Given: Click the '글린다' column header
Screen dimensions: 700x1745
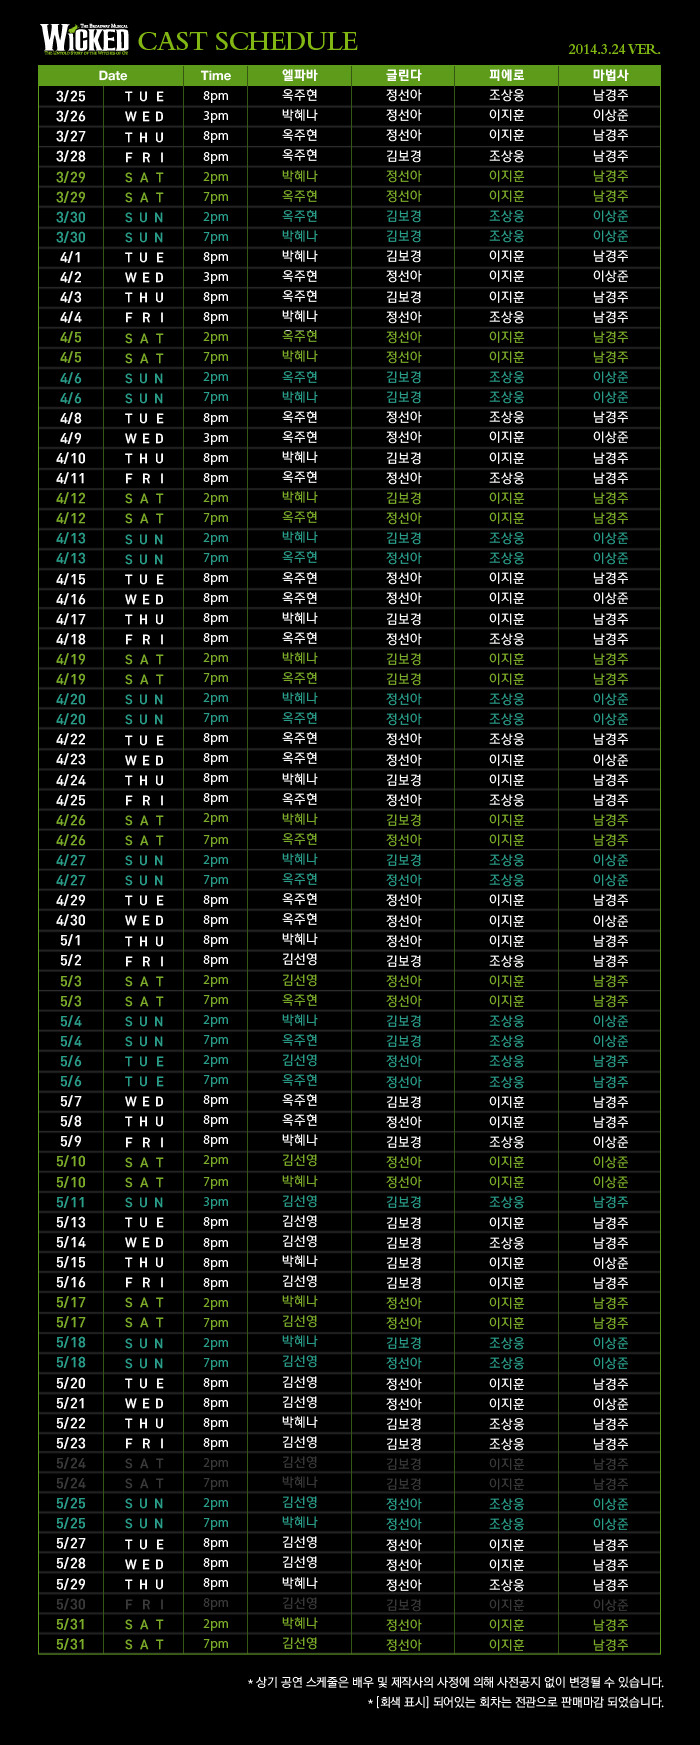Looking at the screenshot, I should click(x=403, y=75).
